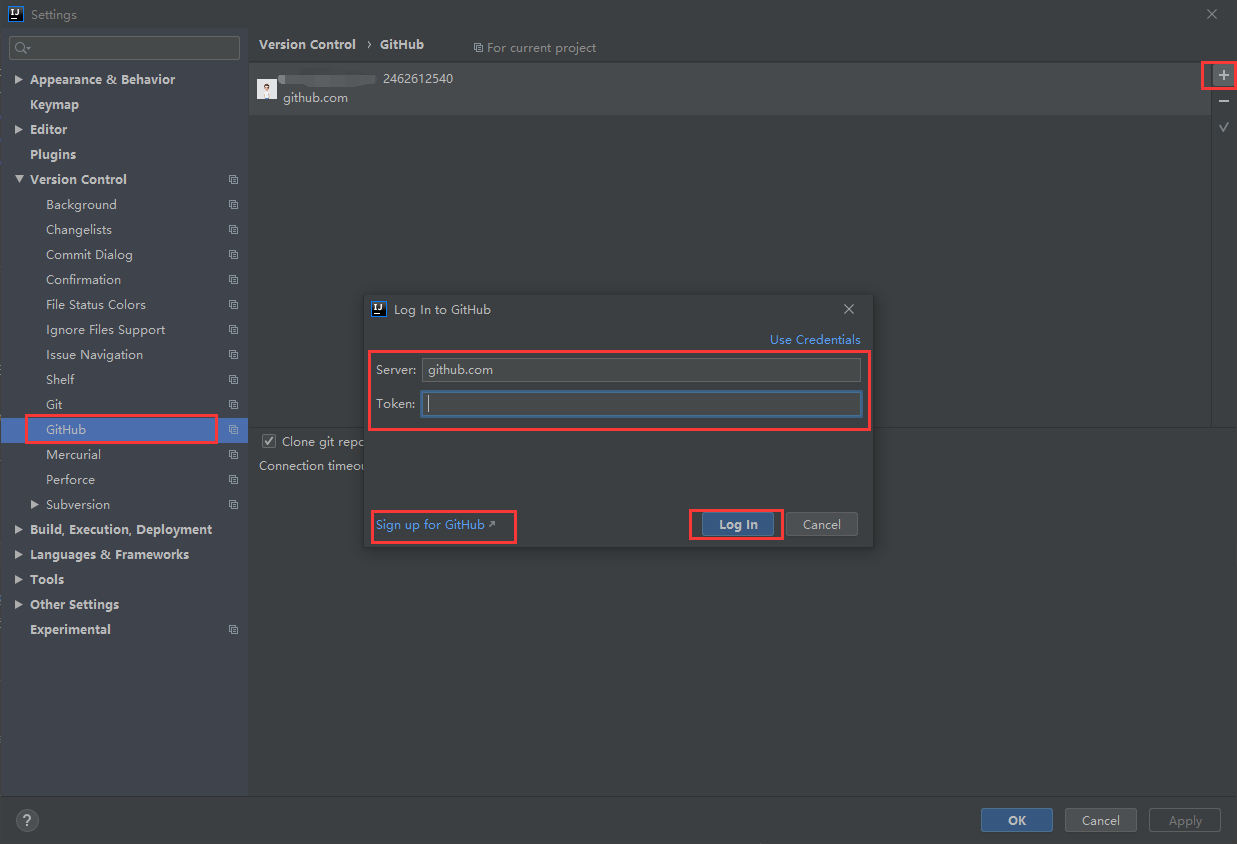
Task: Select Plugins in the settings tree
Action: tap(53, 155)
